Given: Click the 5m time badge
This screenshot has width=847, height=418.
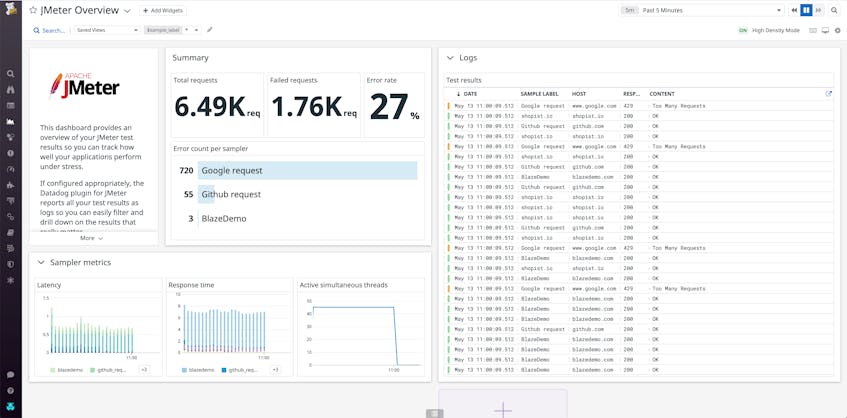Looking at the screenshot, I should point(629,10).
